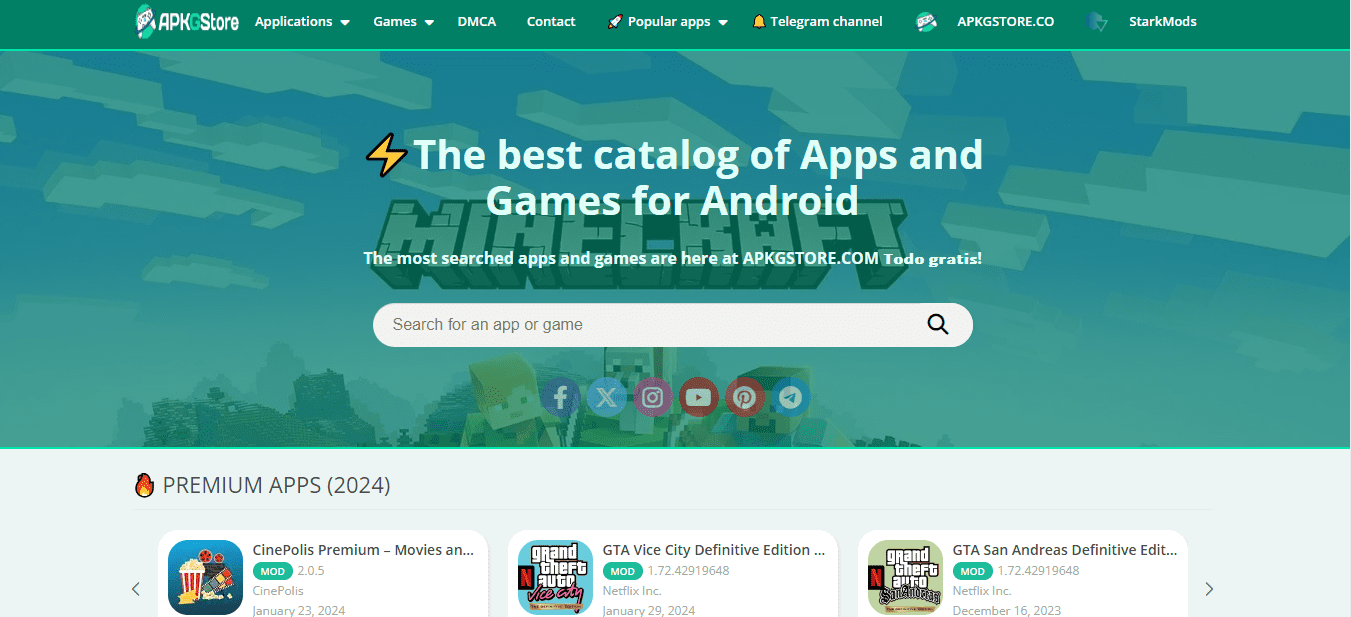
Task: Open the Popular apps menu
Action: tap(669, 21)
